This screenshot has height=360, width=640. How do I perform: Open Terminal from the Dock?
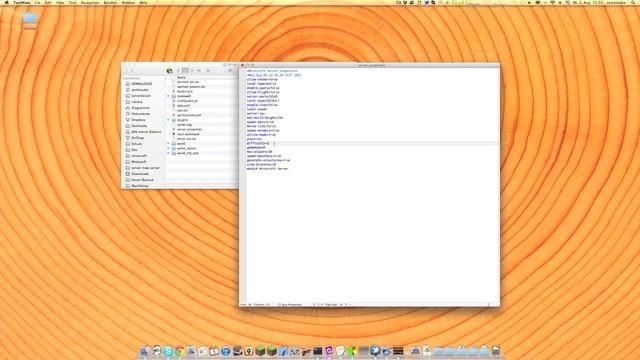point(318,351)
